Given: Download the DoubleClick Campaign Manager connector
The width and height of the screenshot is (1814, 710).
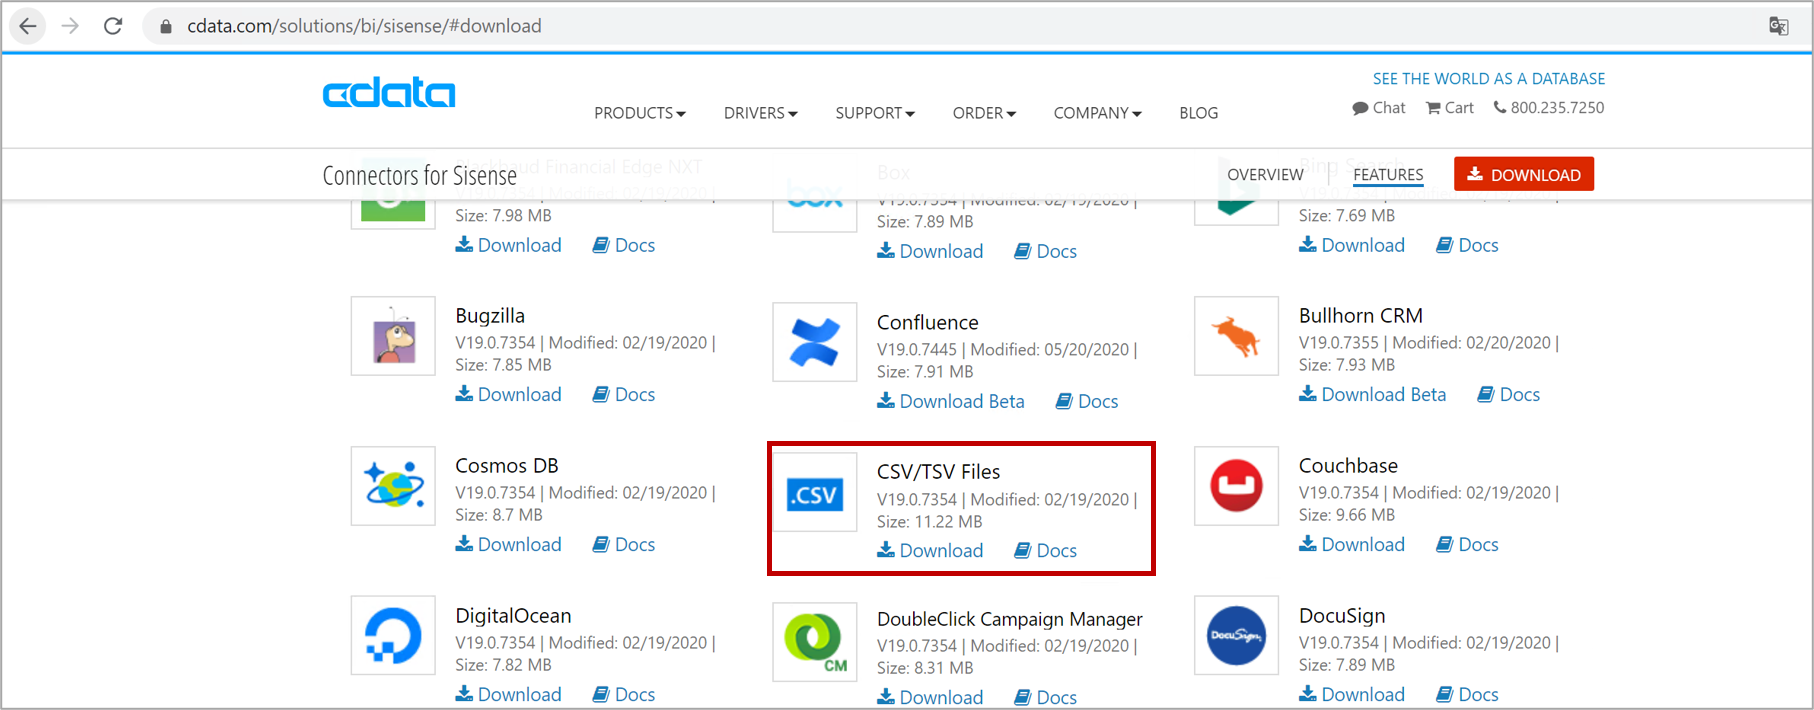Looking at the screenshot, I should click(931, 697).
